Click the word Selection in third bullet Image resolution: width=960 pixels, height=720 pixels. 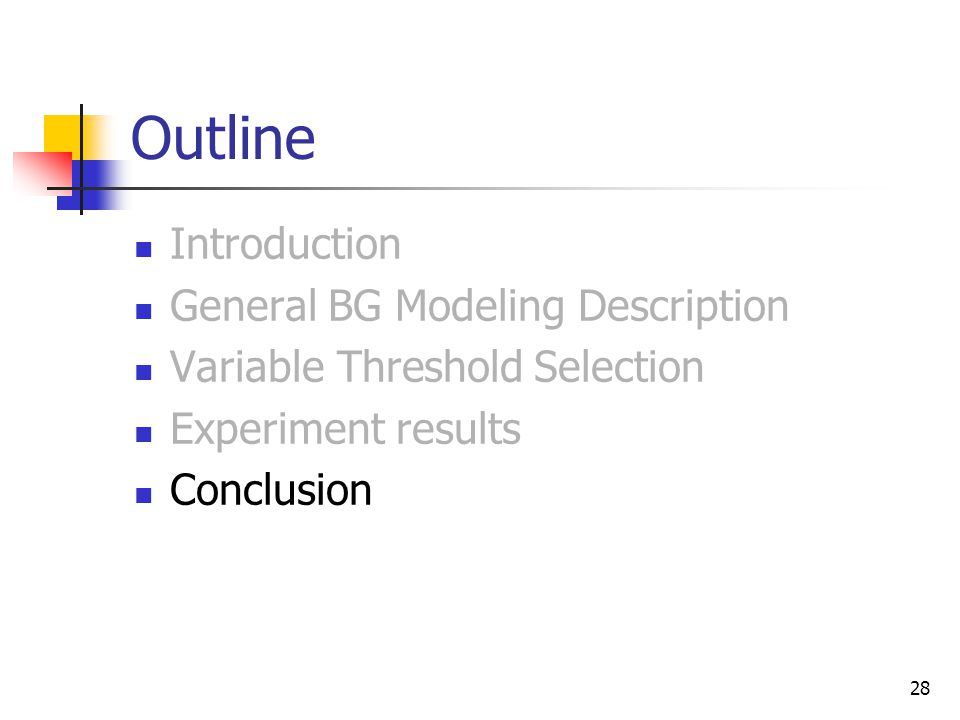[618, 367]
